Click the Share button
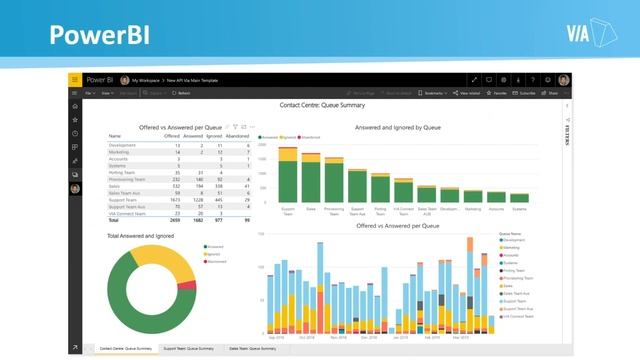The width and height of the screenshot is (640, 360). coord(549,93)
